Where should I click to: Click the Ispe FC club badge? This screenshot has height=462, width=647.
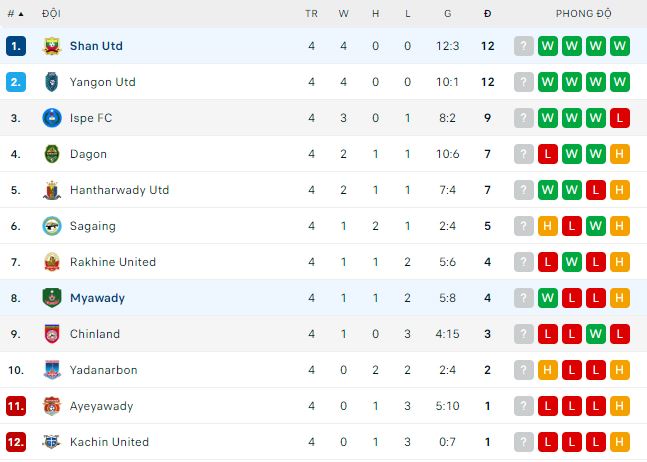click(52, 118)
